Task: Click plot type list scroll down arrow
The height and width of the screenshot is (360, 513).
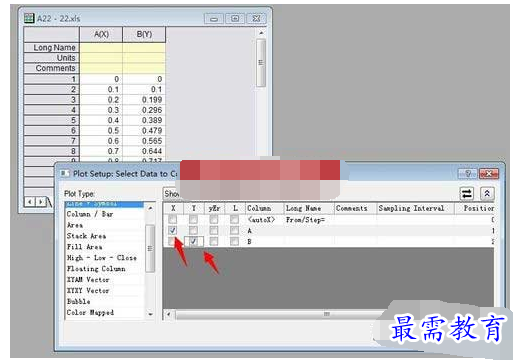Action: [150, 314]
